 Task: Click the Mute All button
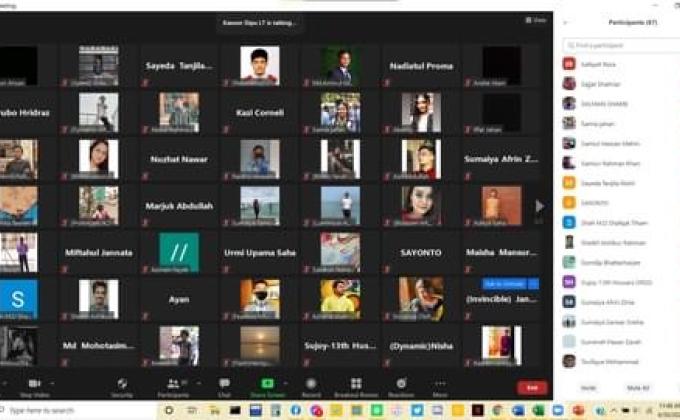tap(637, 388)
